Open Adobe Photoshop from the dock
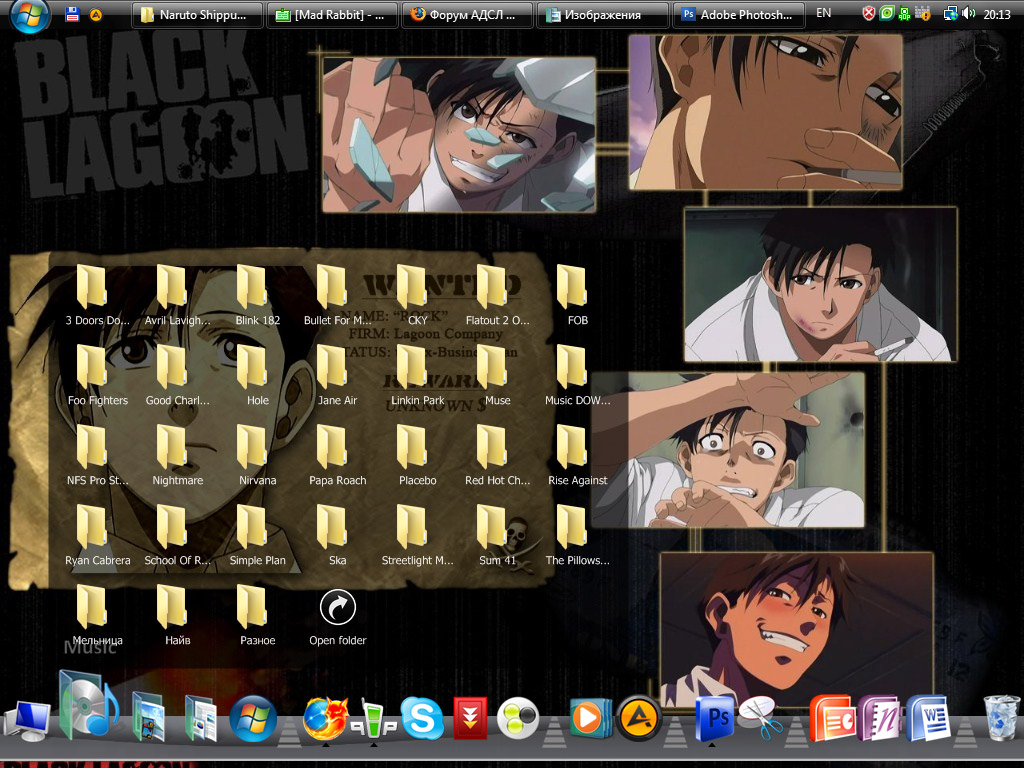 713,718
